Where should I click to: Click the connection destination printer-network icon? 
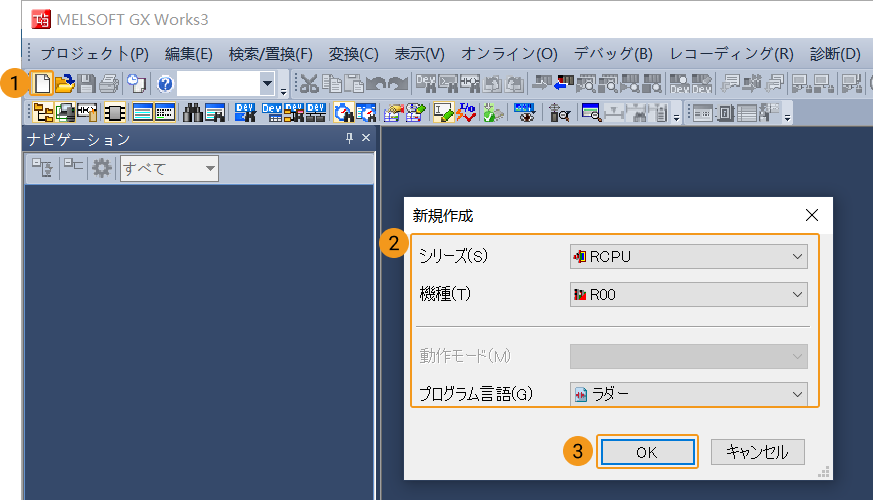pyautogui.click(x=65, y=113)
